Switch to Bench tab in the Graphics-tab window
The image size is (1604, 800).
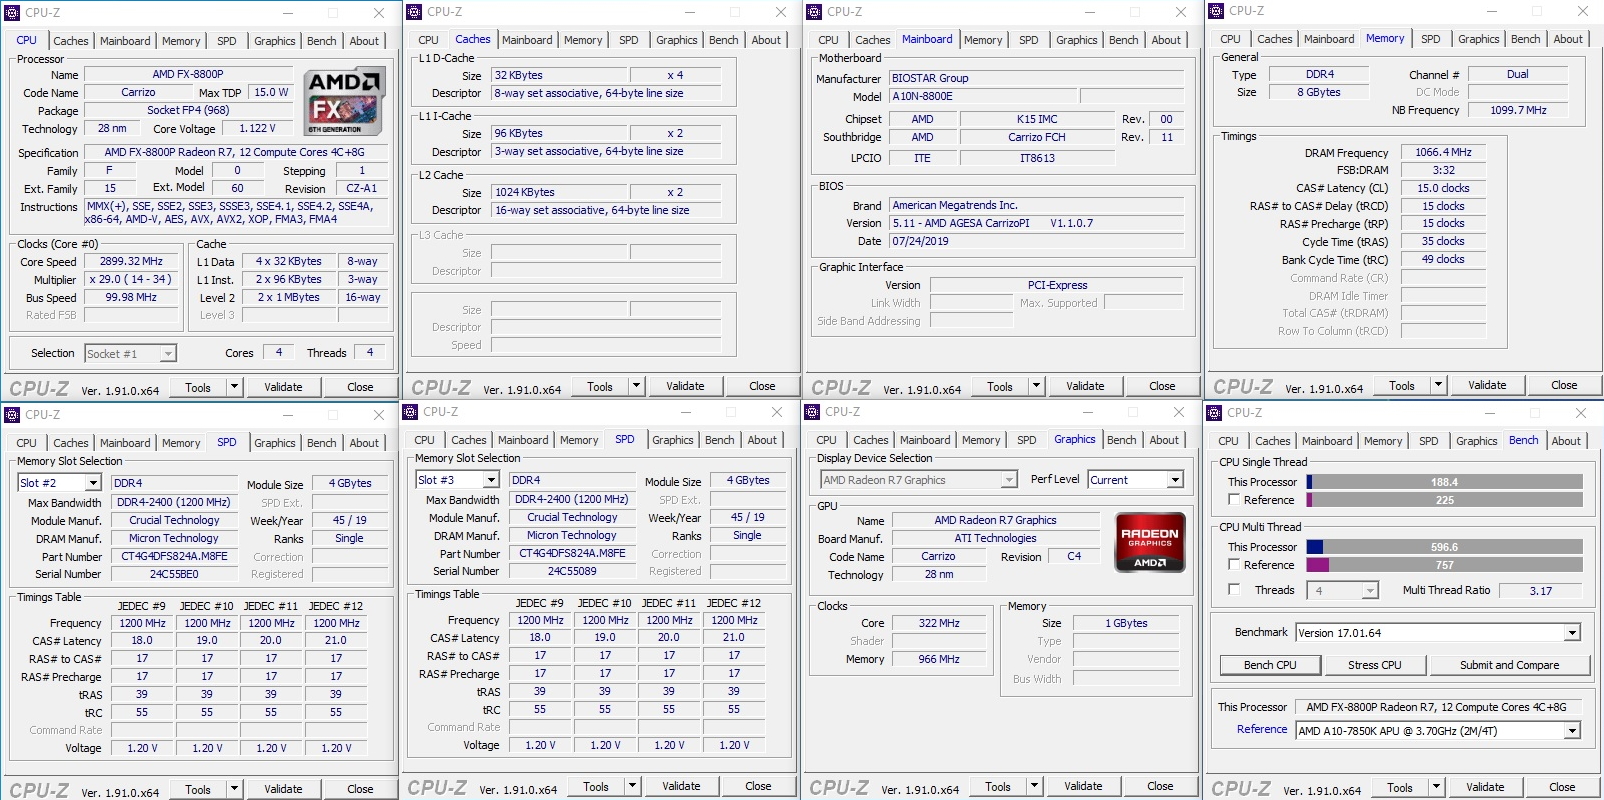(x=1122, y=440)
